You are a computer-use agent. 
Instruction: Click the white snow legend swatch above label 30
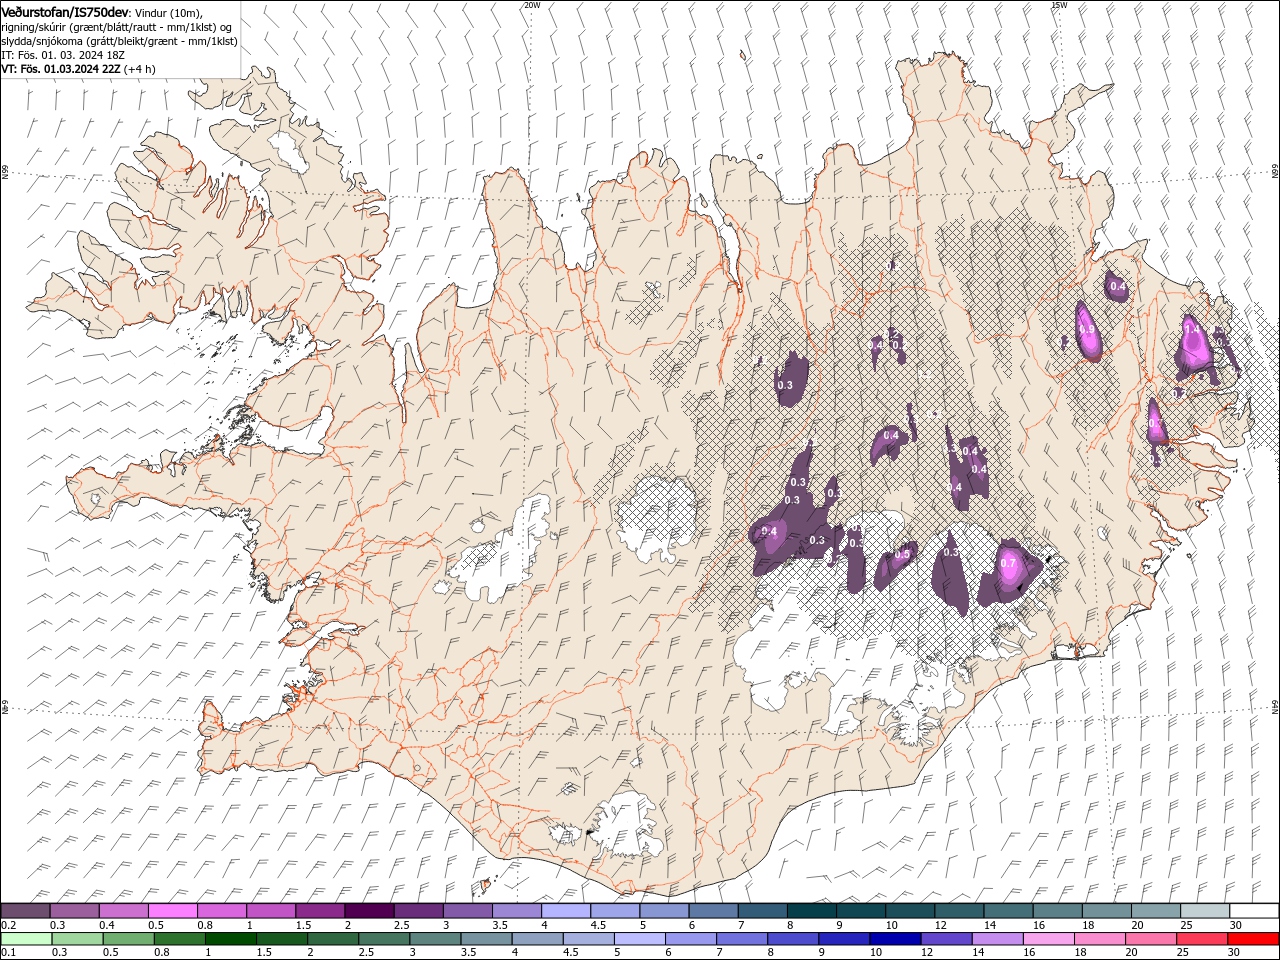[x=1254, y=911]
